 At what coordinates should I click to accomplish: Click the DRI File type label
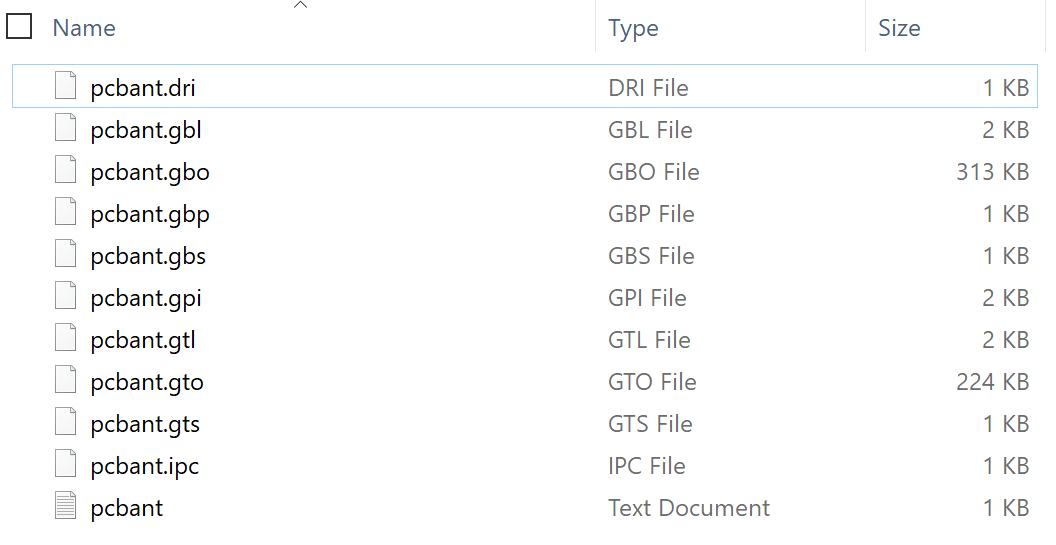coord(648,88)
